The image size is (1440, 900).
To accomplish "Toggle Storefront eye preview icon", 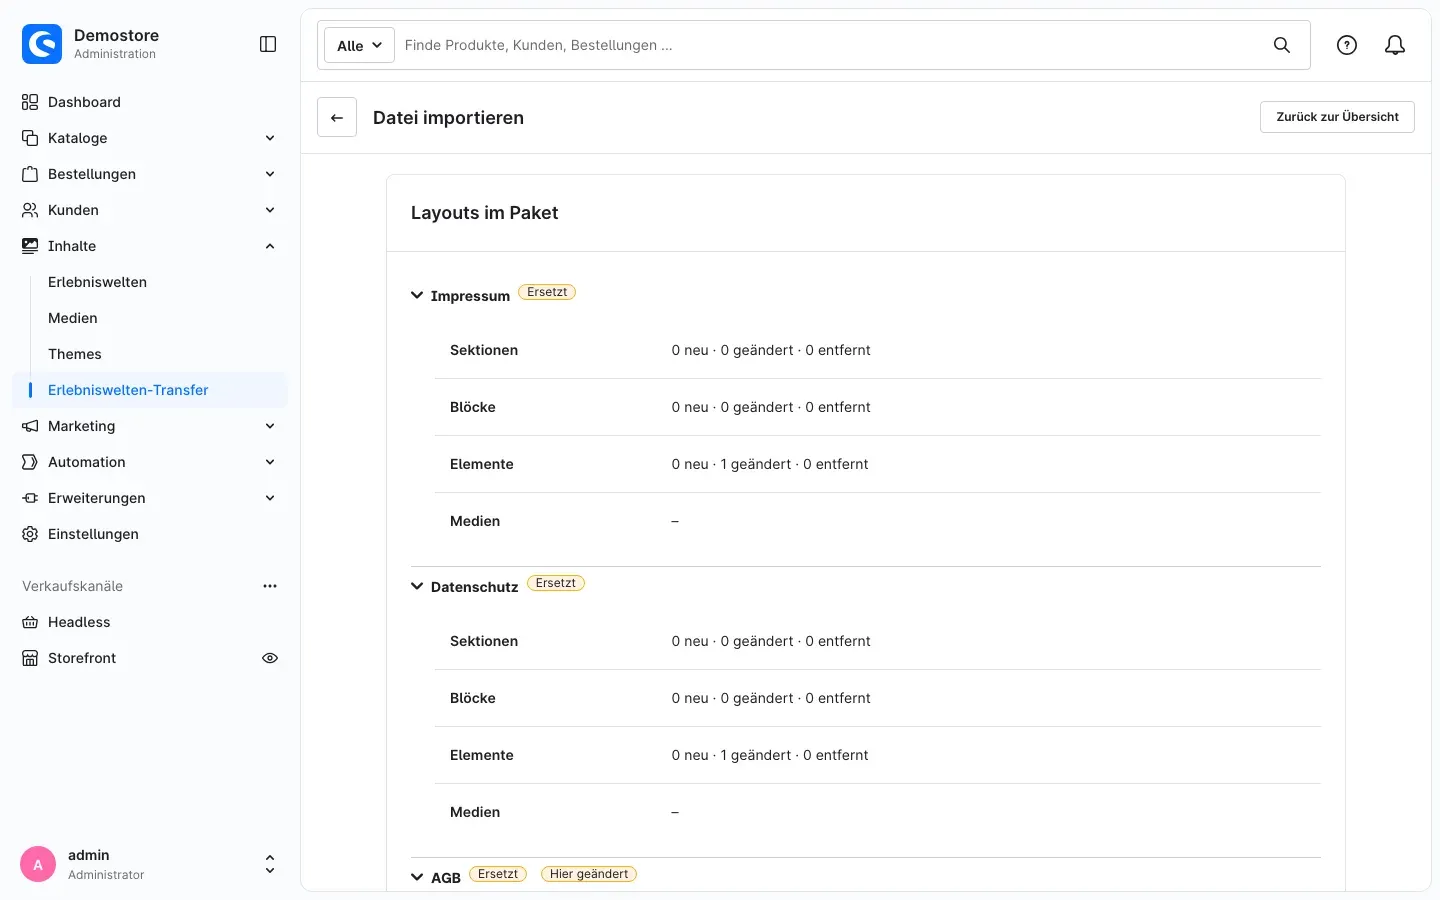I will point(270,658).
